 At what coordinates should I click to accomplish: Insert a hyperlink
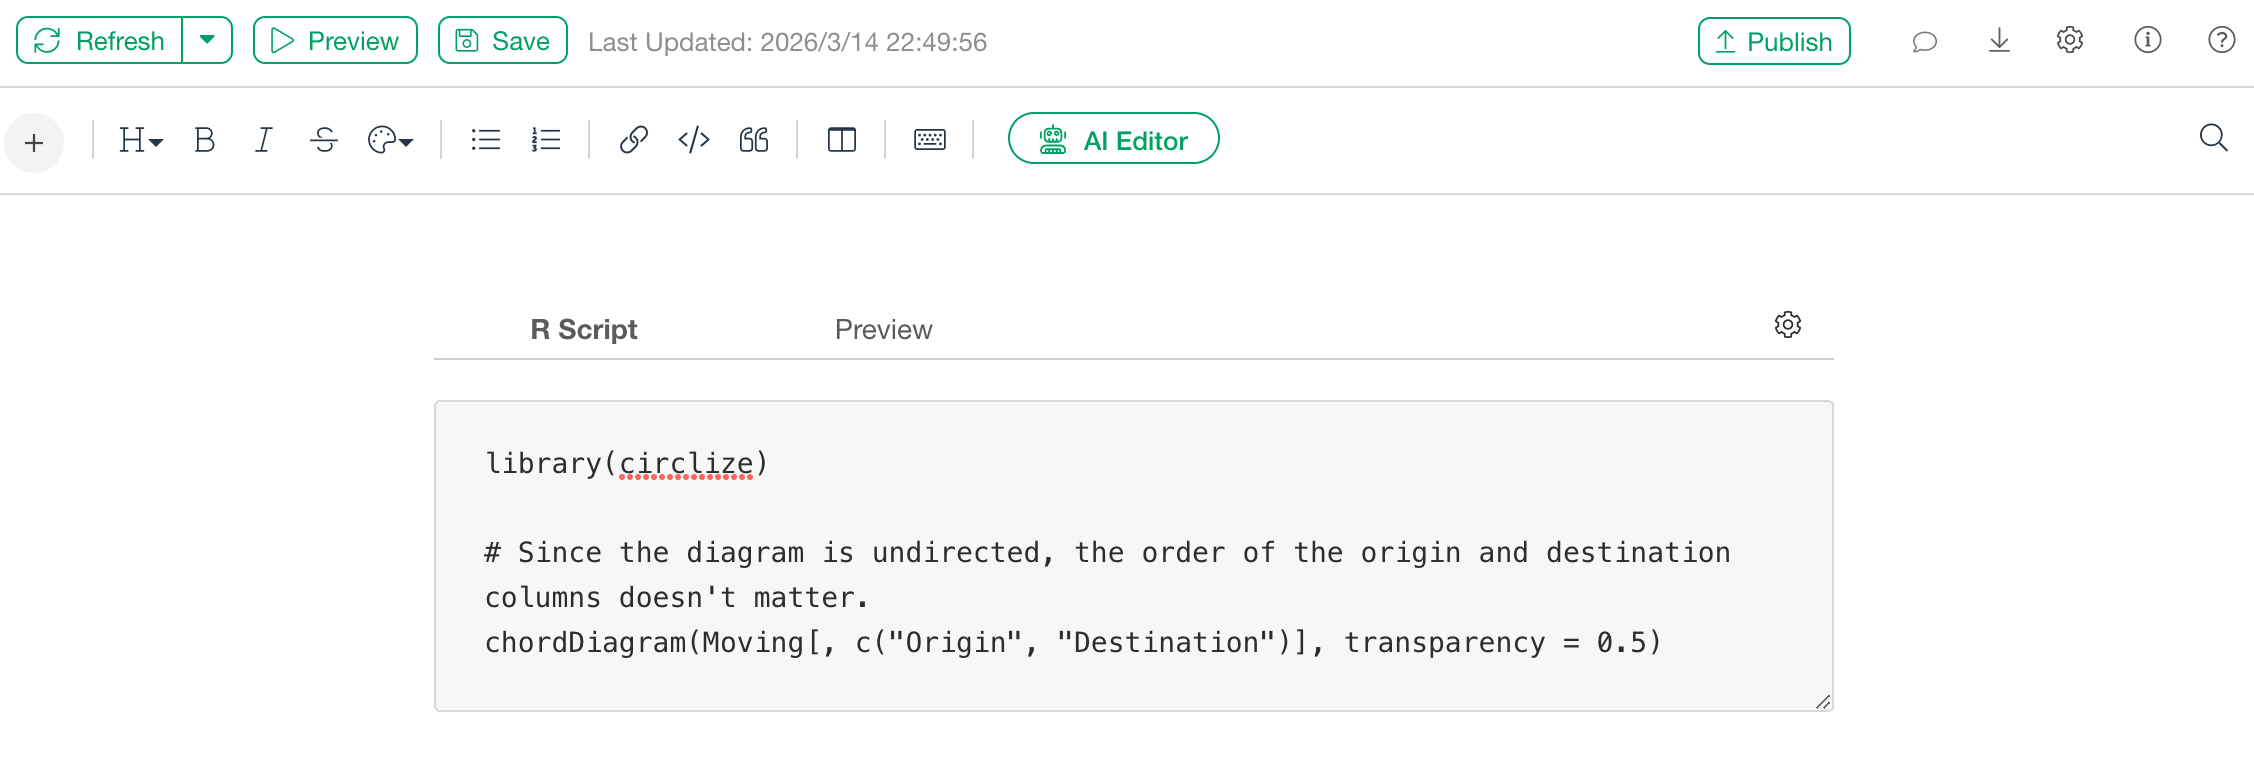(x=633, y=140)
